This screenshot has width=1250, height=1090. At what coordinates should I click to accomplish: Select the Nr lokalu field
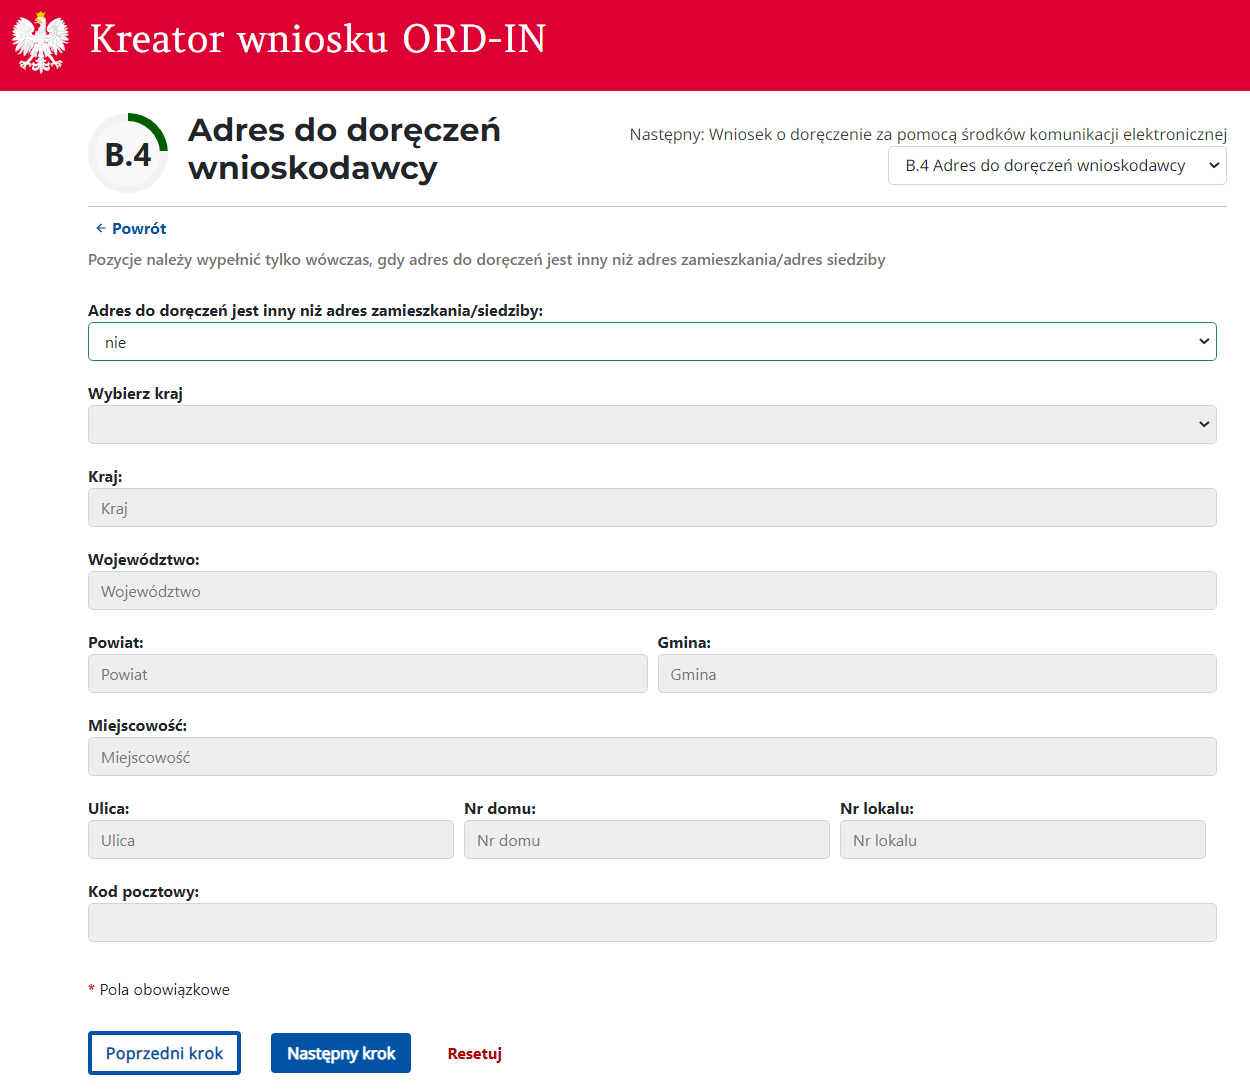[x=1022, y=840]
